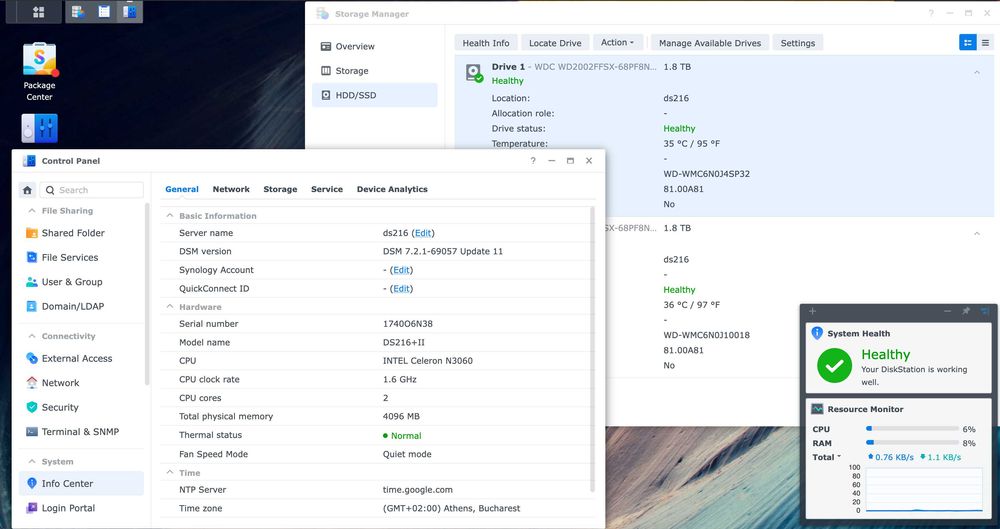Switch to Storage Manager via its taskbar icon
This screenshot has height=529, width=1000.
[x=78, y=11]
